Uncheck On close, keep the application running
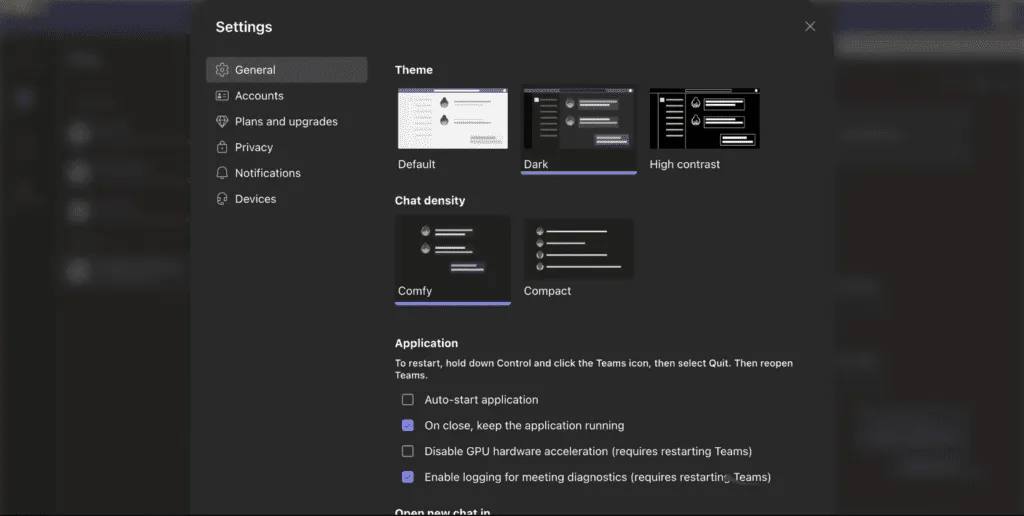Screen dimensions: 1024x516 click(x=408, y=426)
